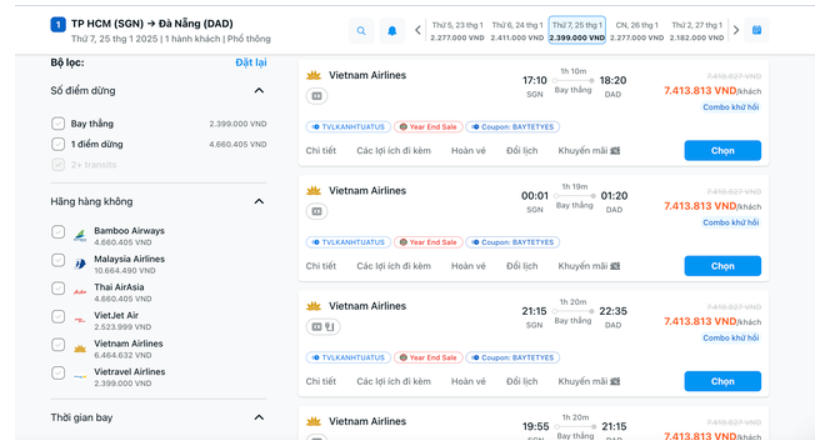Collapse the Thời gian bay section
Screen dimensions: 830x440
(259, 417)
